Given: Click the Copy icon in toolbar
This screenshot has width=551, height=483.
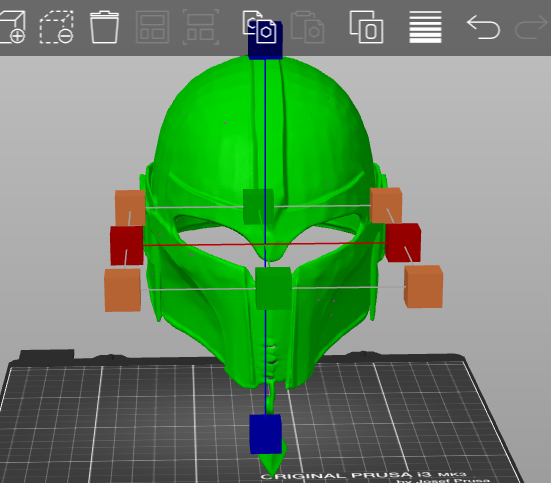Looking at the screenshot, I should [x=259, y=27].
